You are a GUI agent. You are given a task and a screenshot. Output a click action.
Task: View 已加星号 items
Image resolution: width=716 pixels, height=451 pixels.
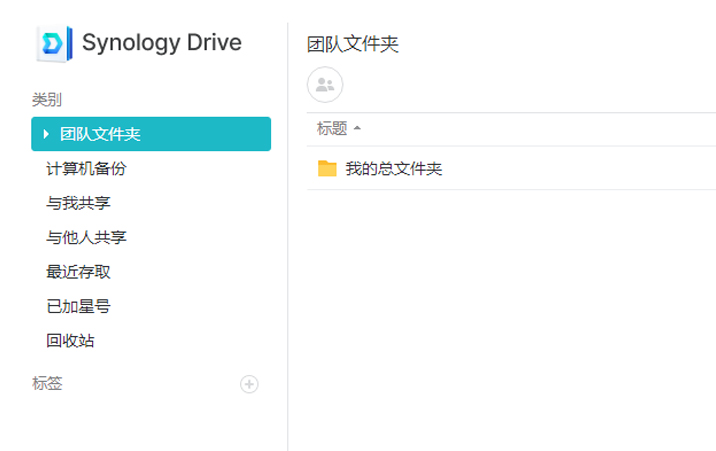[x=78, y=306]
